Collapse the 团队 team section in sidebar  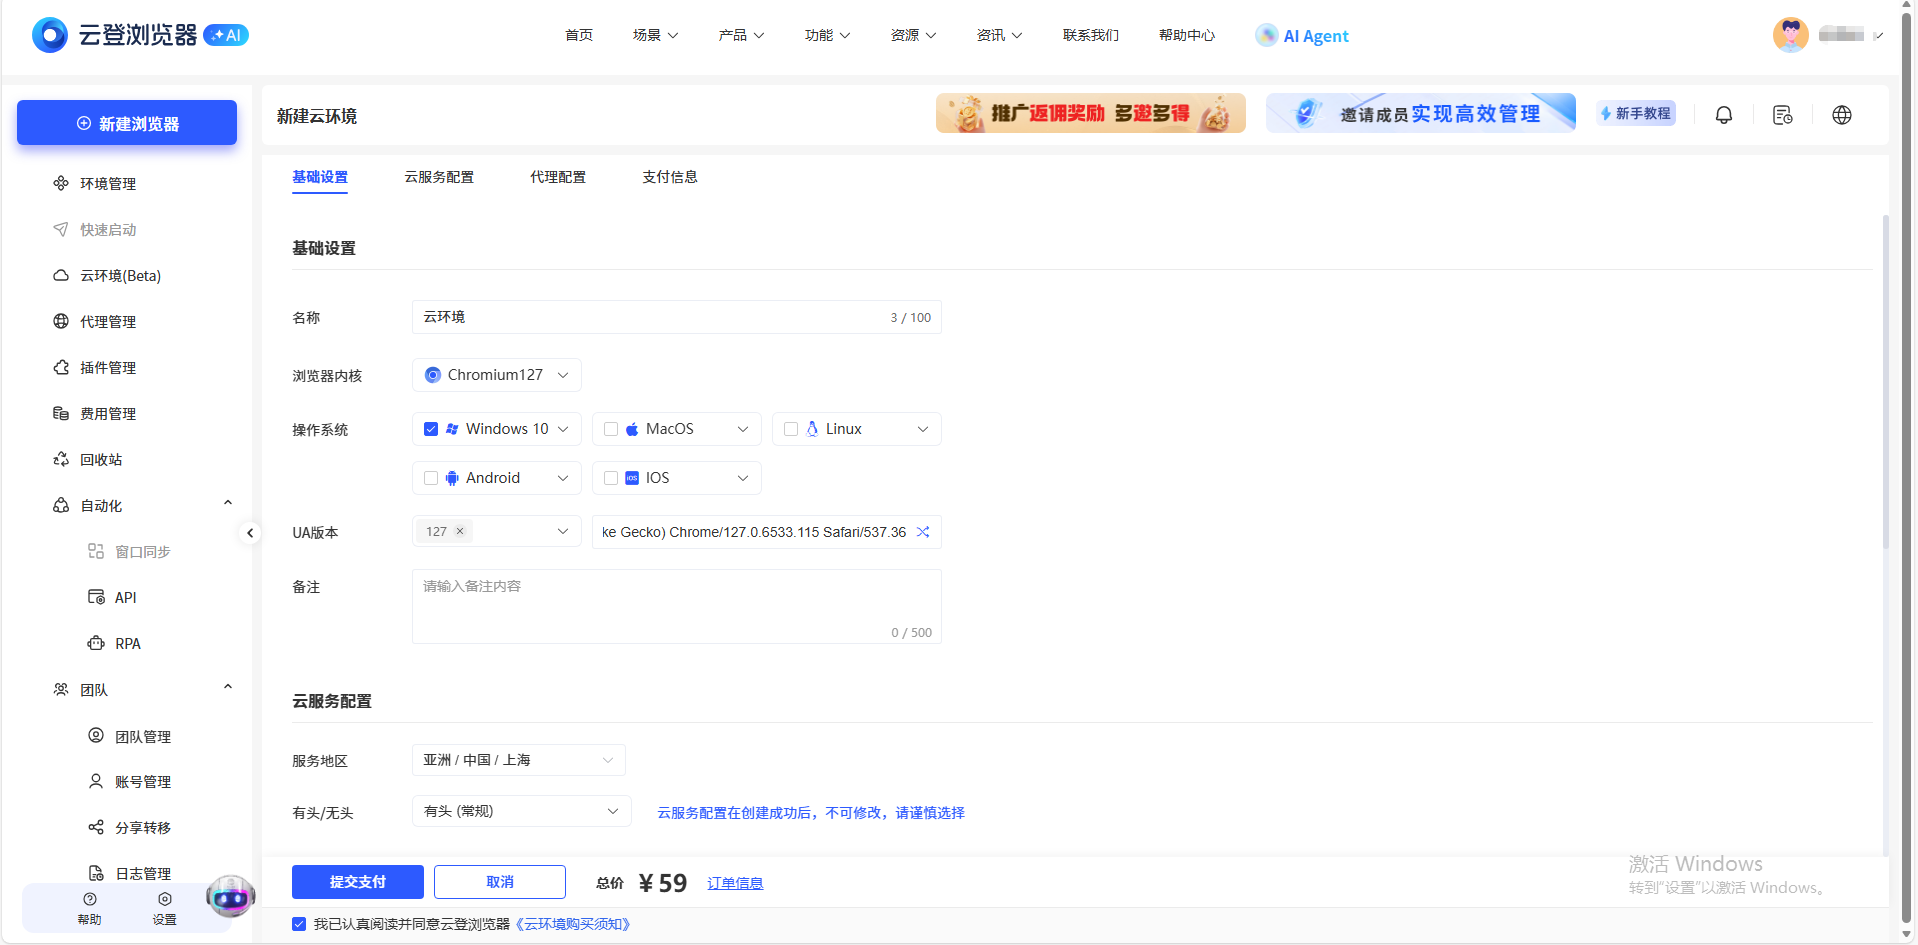tap(227, 687)
